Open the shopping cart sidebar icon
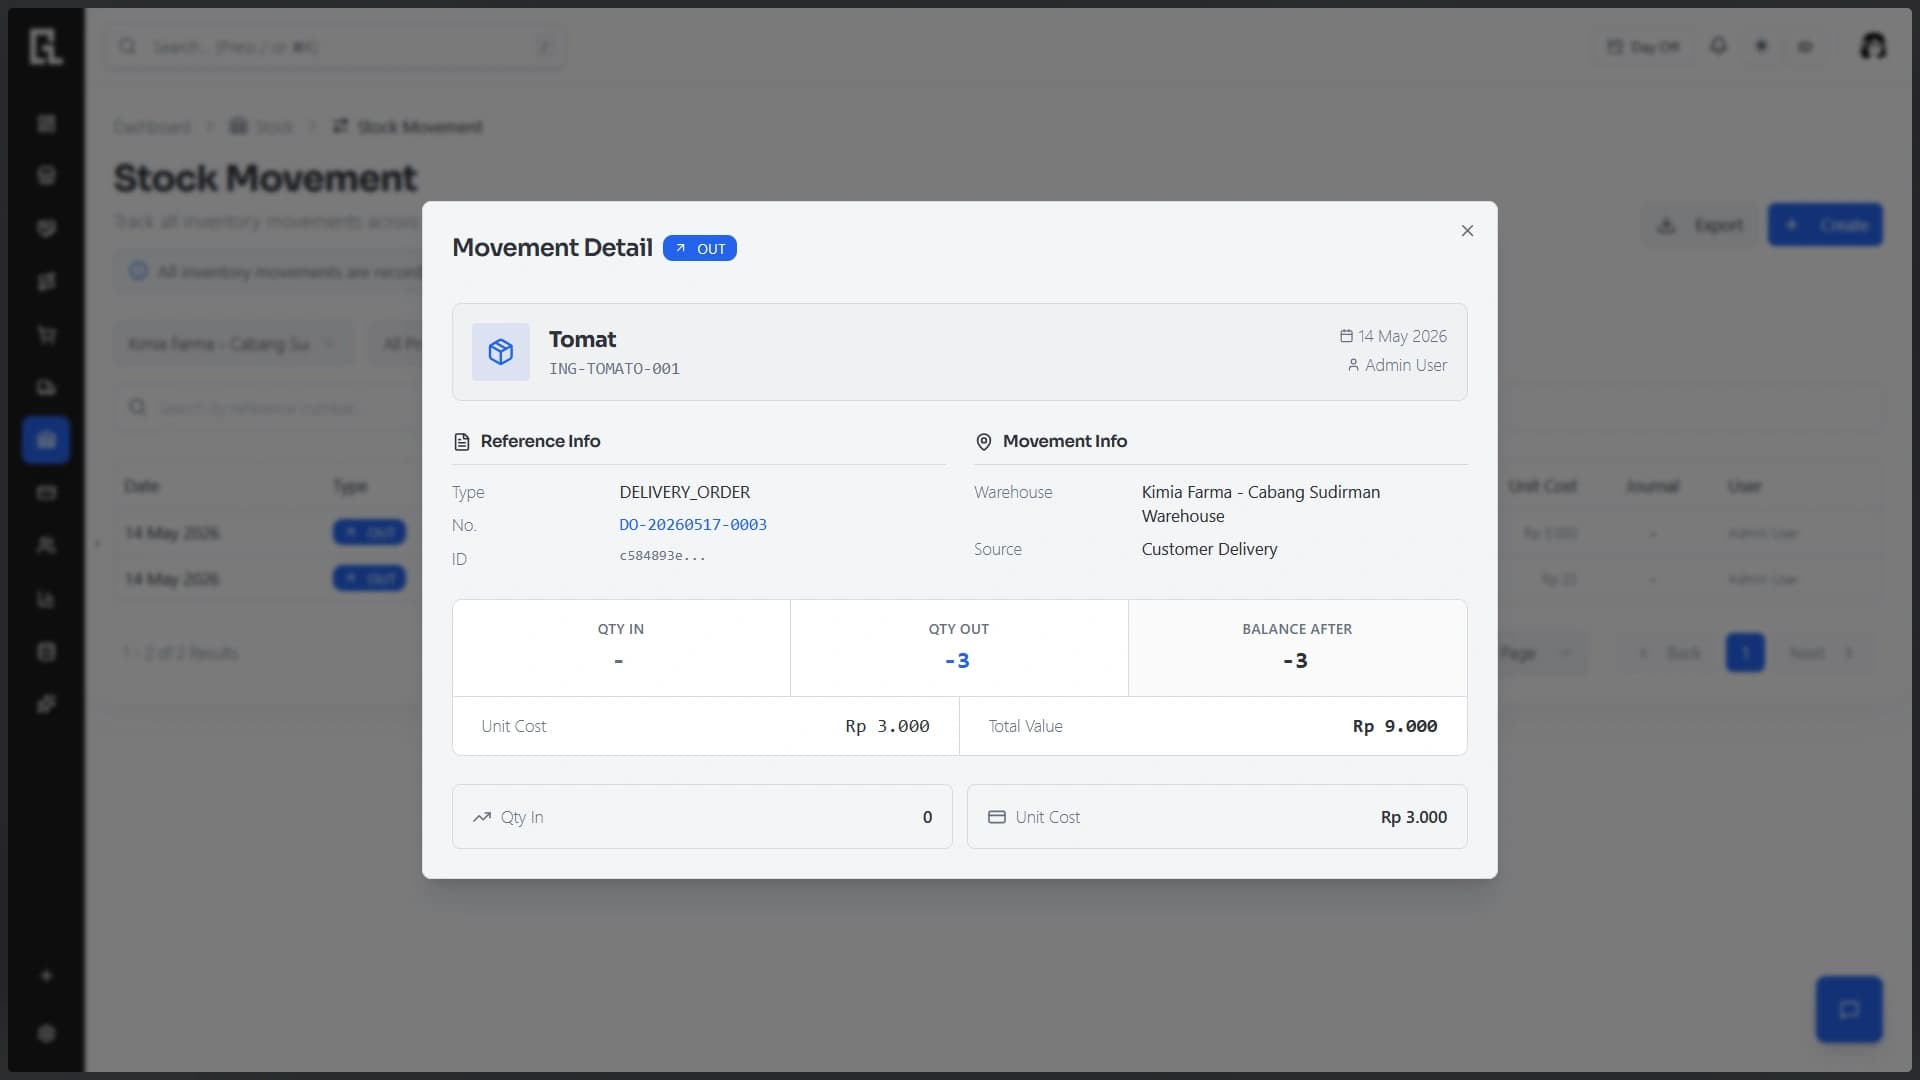Image resolution: width=1920 pixels, height=1080 pixels. point(46,335)
